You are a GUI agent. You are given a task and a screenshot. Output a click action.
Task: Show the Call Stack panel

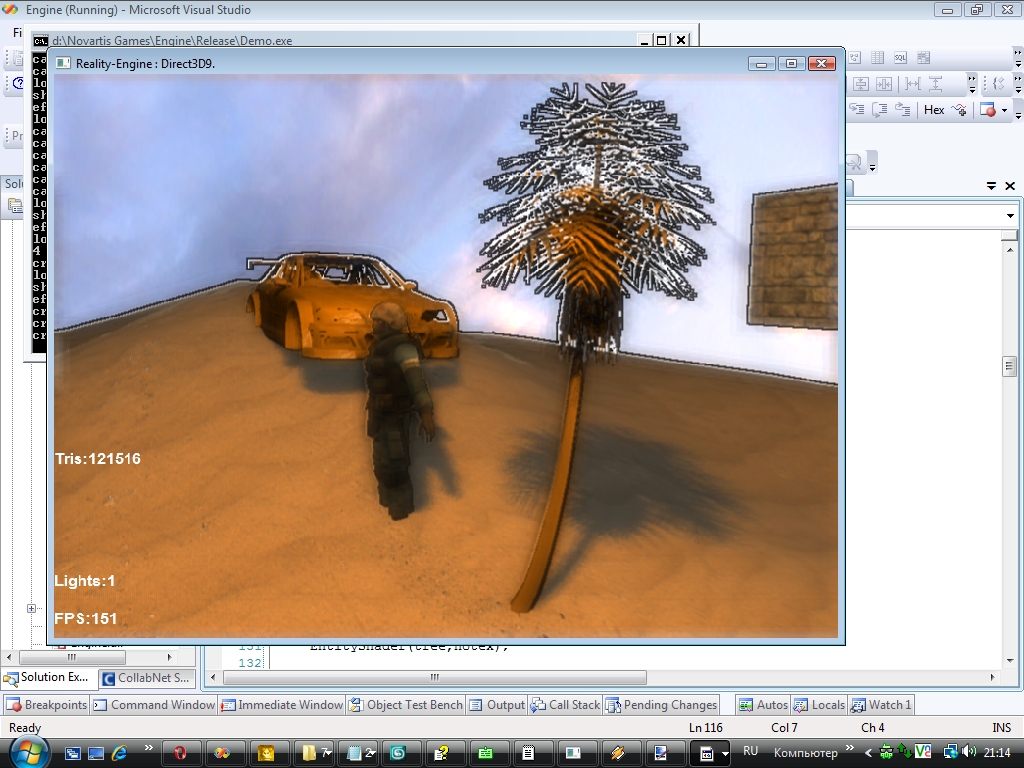566,705
